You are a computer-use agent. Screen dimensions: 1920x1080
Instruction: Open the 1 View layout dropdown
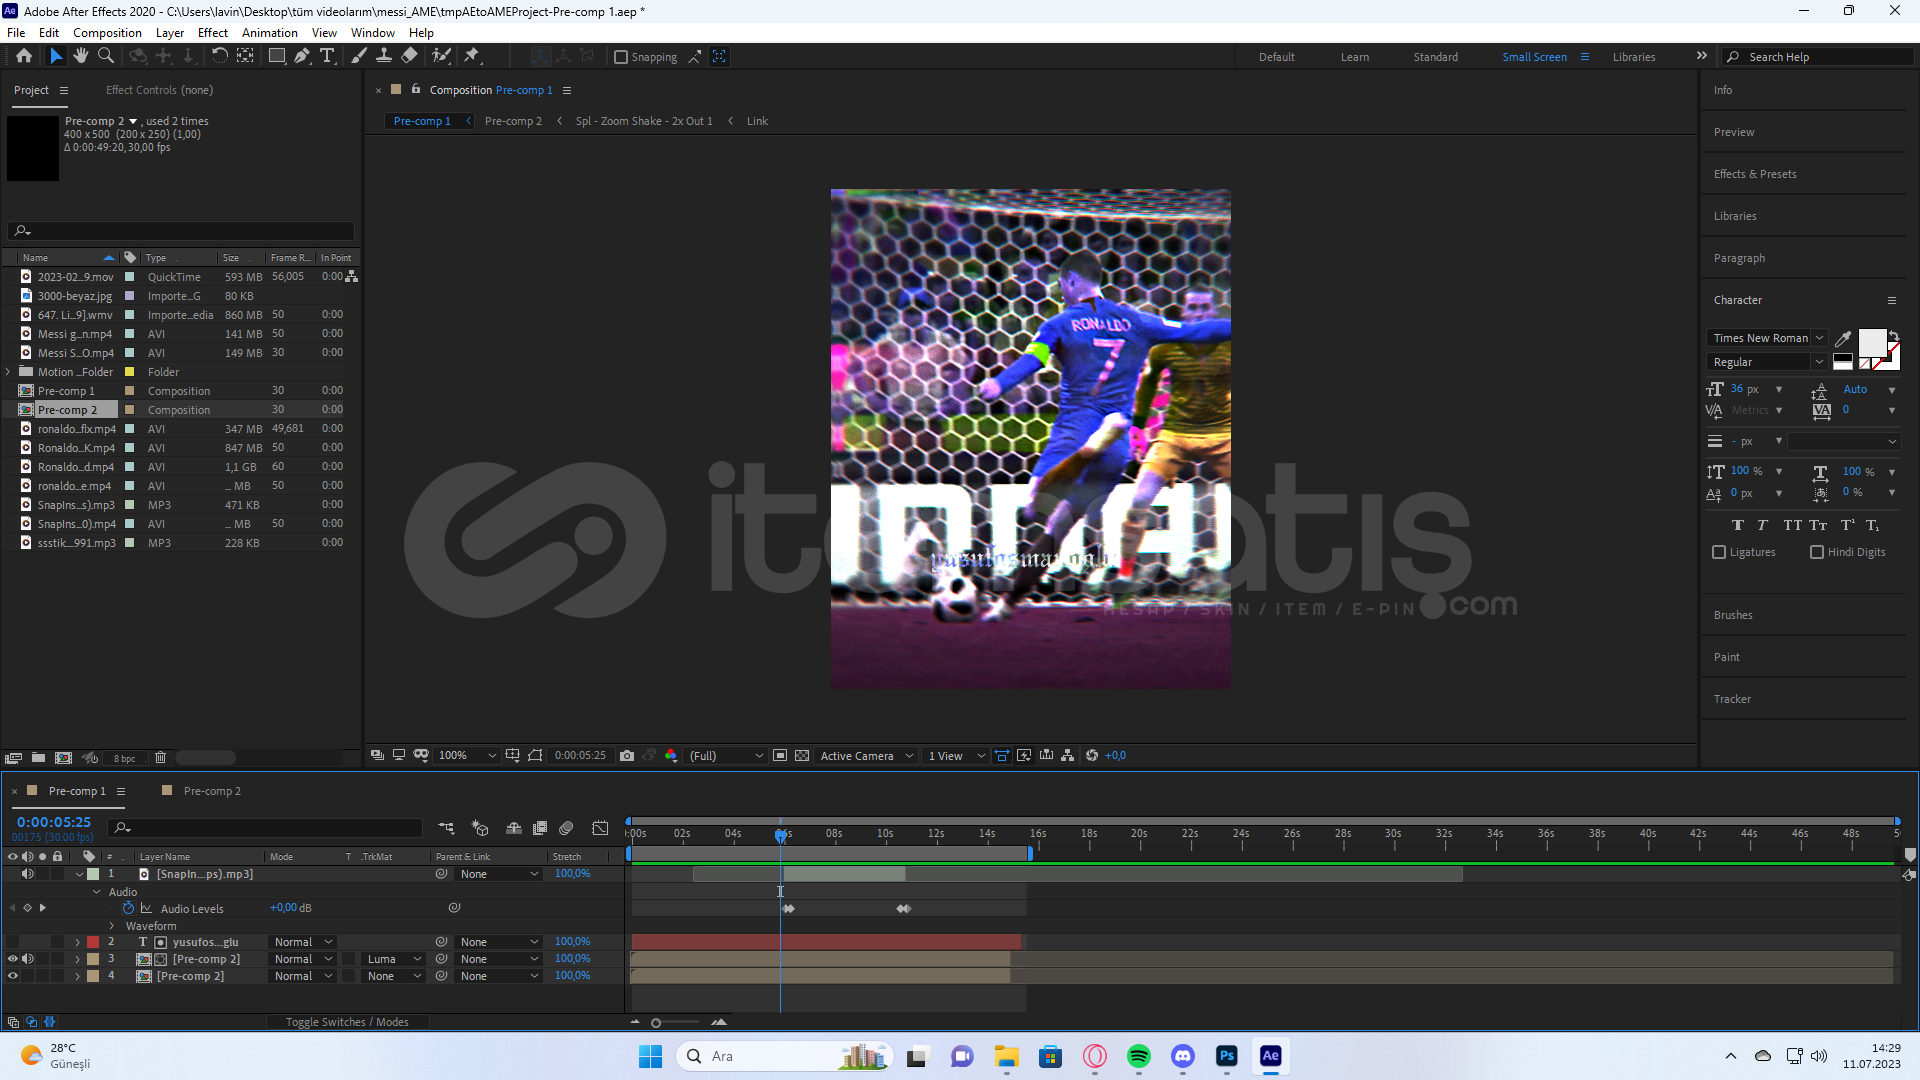[955, 756]
